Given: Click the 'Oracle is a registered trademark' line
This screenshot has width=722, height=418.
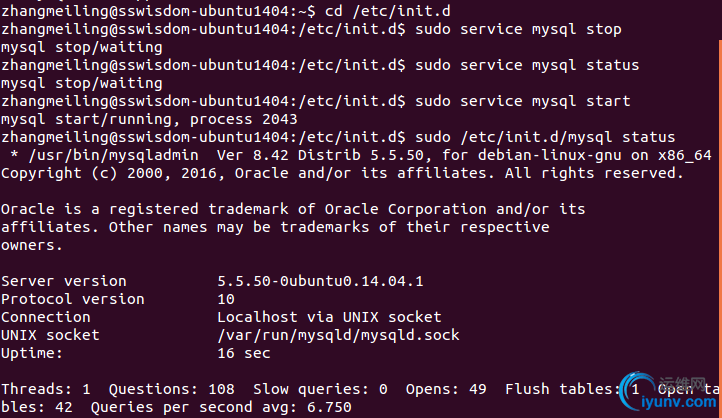Looking at the screenshot, I should pyautogui.click(x=293, y=209).
